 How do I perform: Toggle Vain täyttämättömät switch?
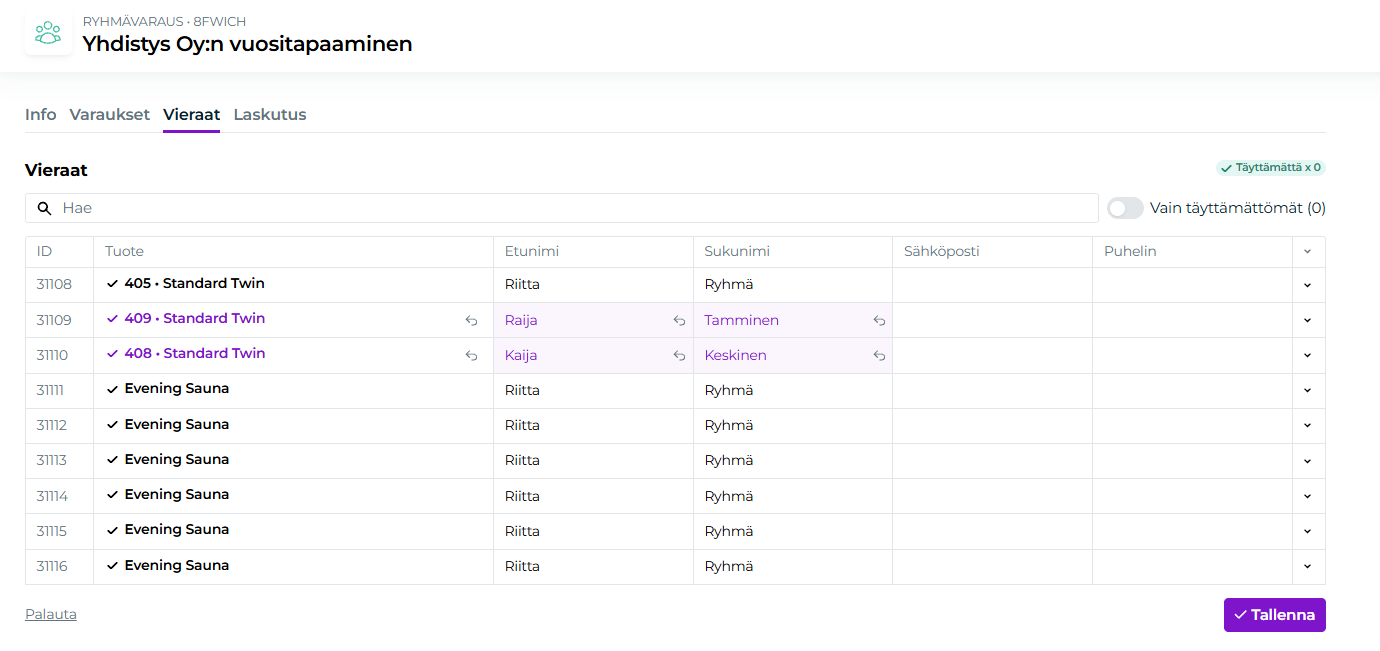click(1125, 208)
